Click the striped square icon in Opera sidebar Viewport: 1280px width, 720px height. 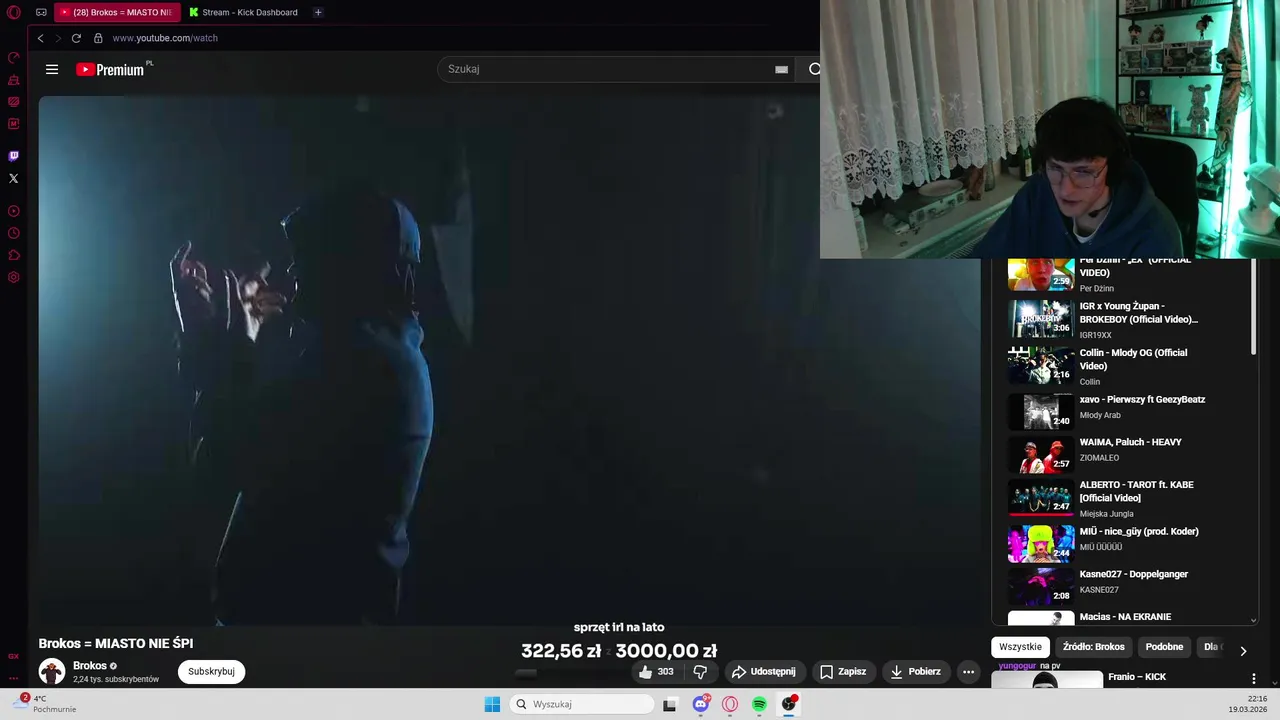coord(14,101)
